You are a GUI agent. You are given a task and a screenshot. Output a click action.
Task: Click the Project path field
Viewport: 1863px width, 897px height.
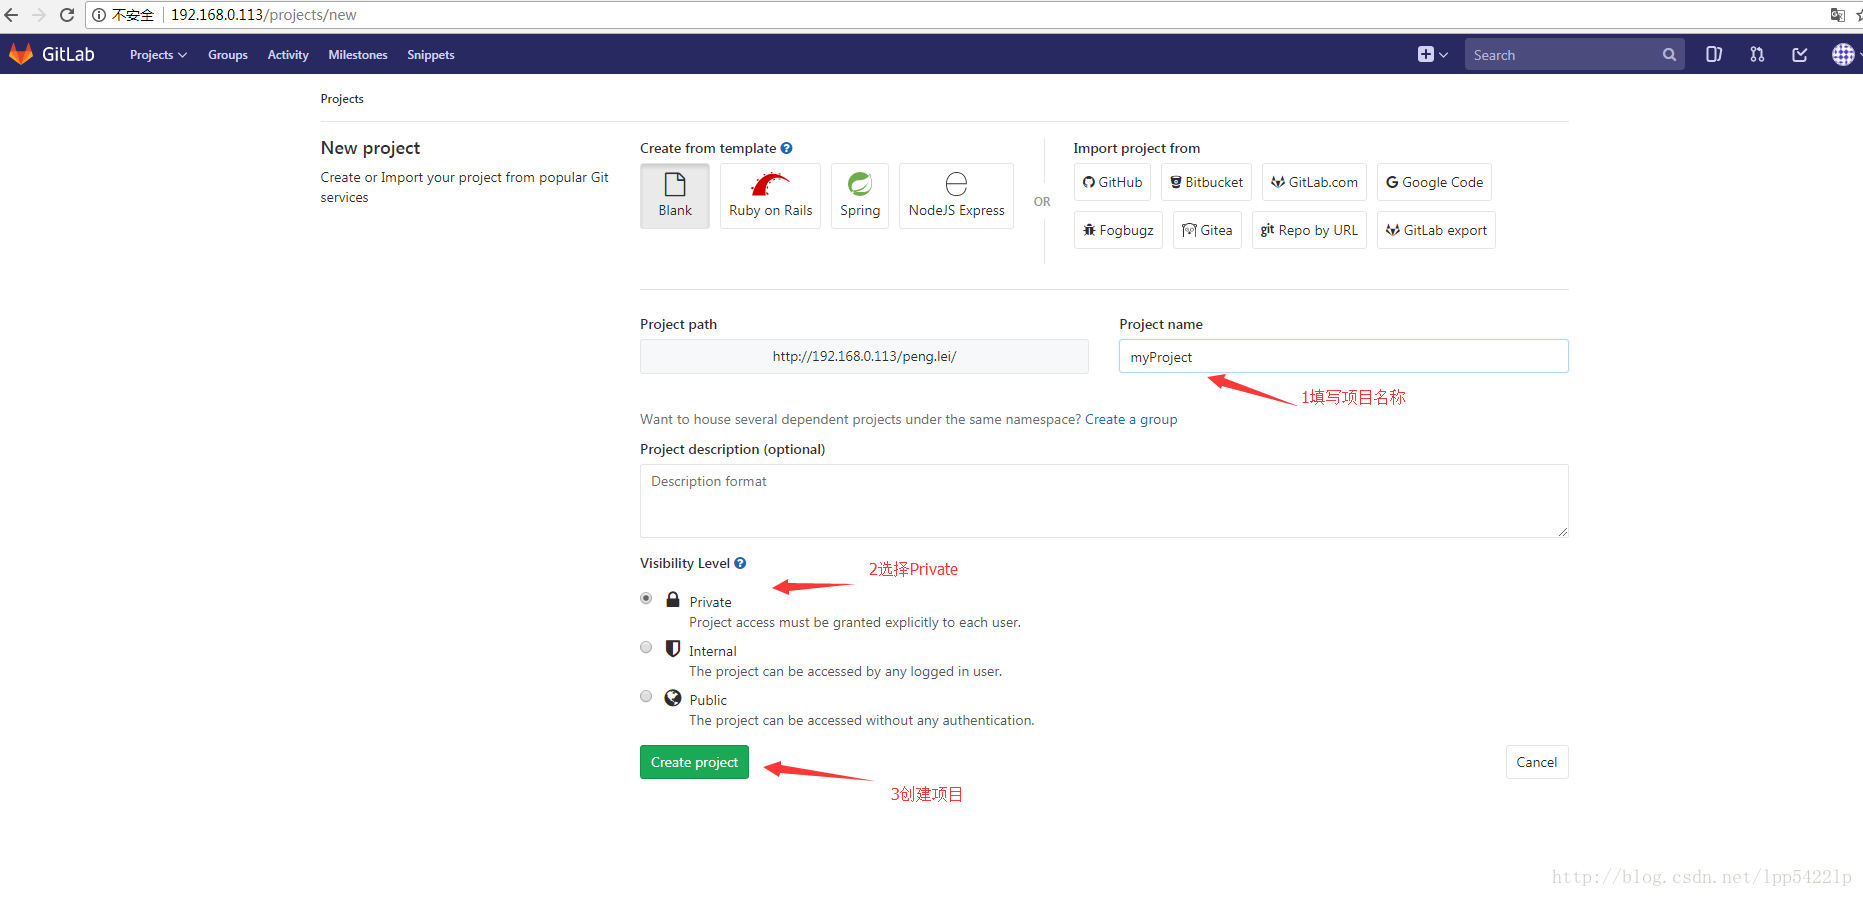coord(864,356)
